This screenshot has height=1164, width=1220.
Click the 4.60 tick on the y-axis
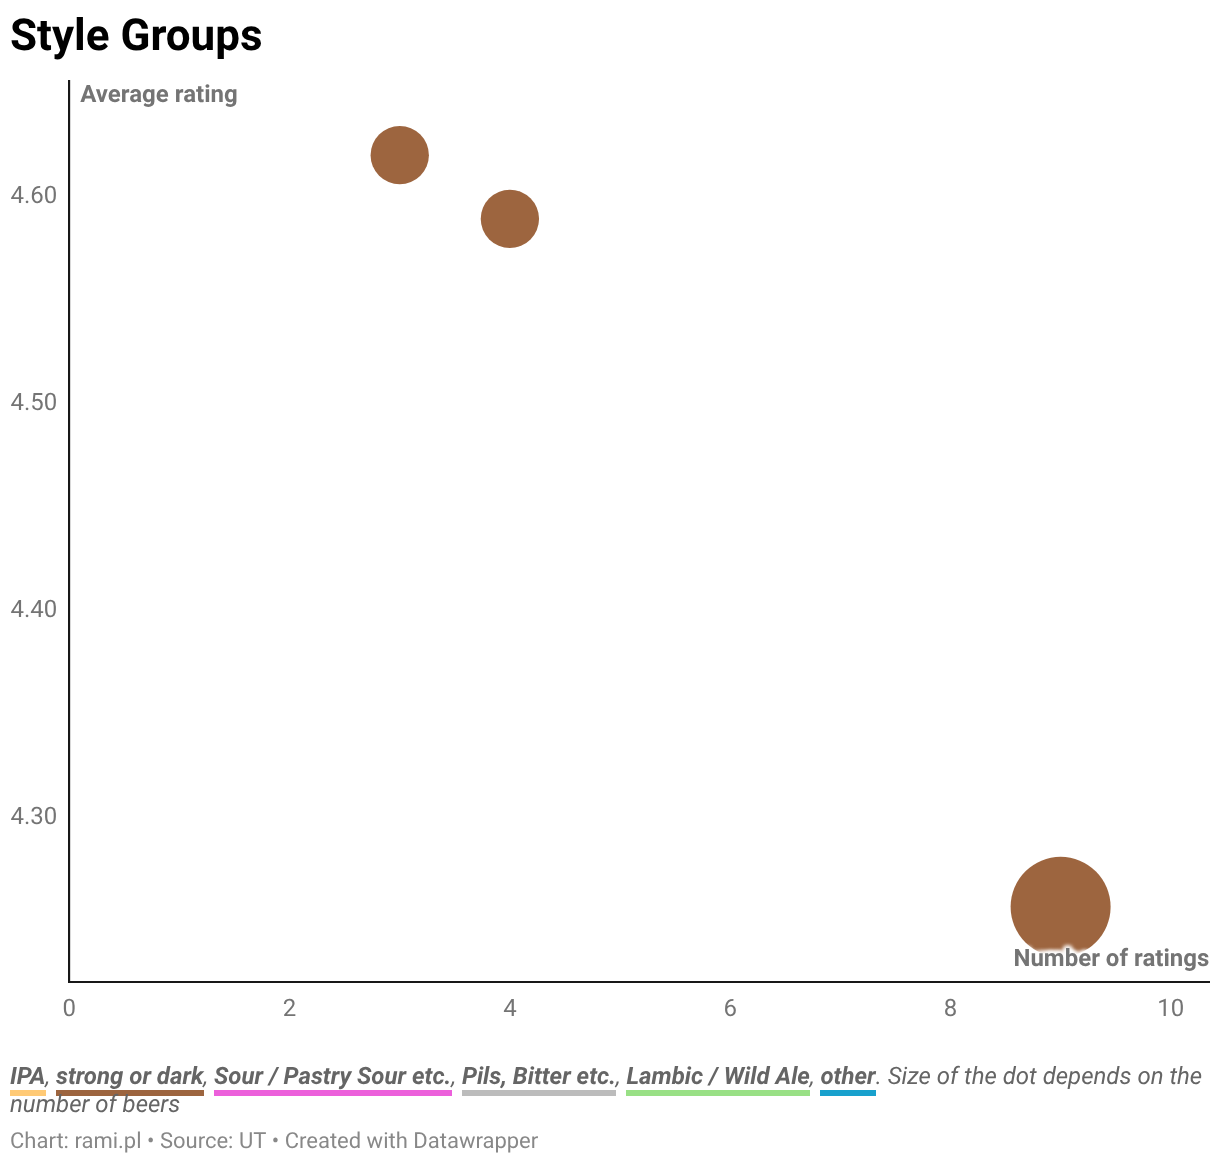pos(33,195)
